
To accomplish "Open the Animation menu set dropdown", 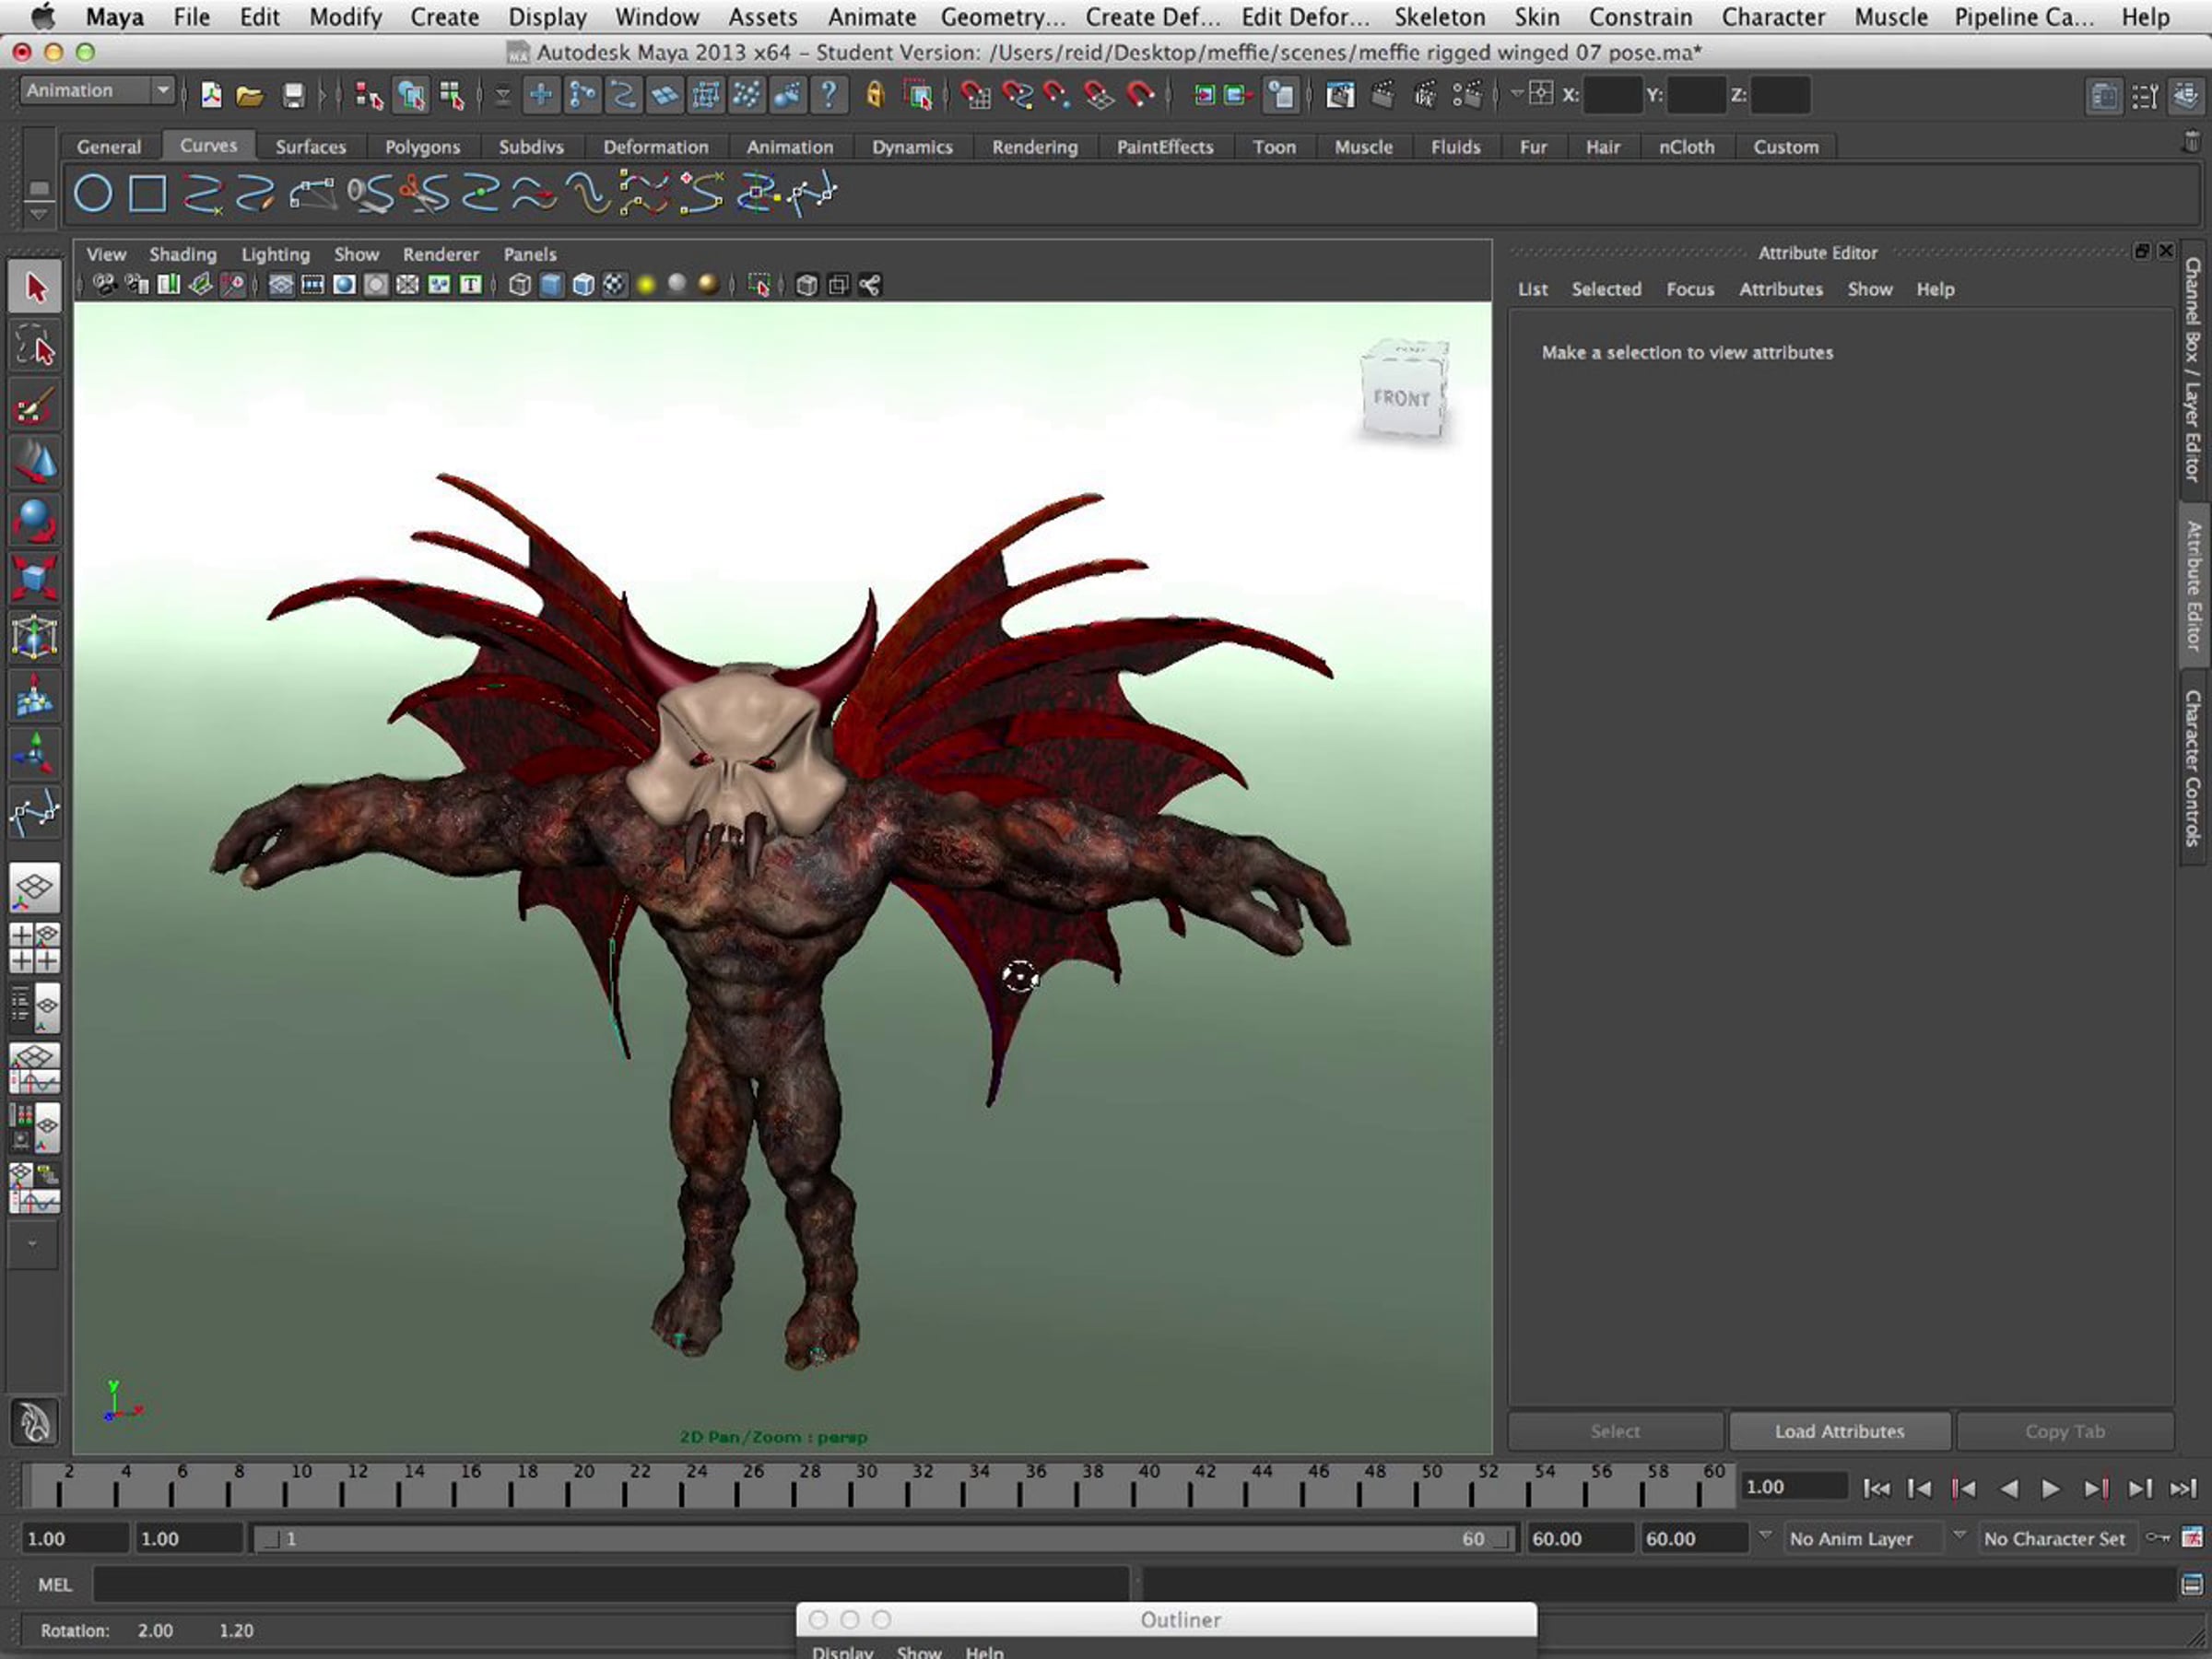I will [x=97, y=91].
